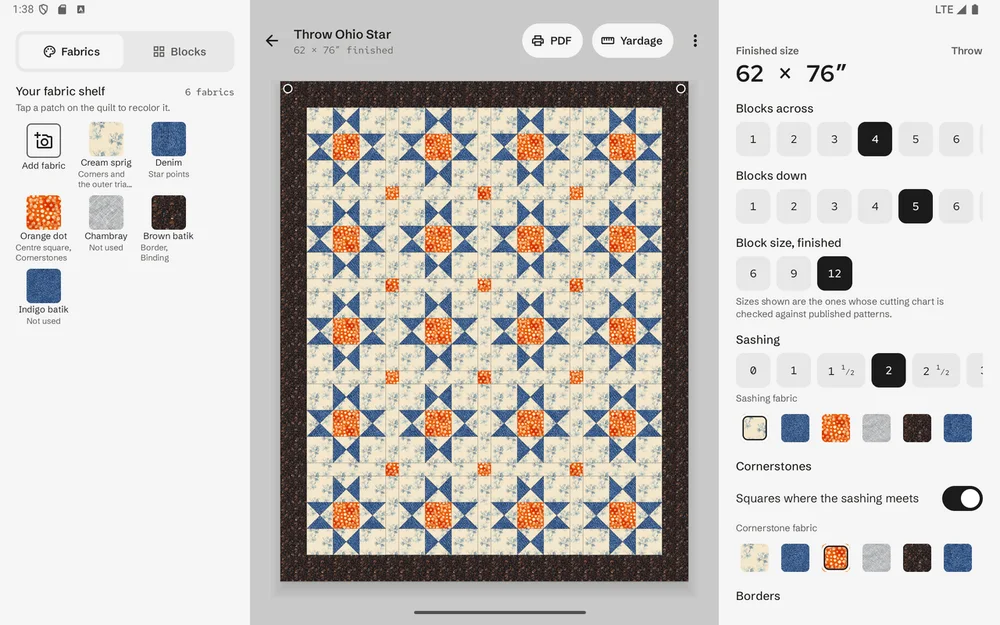Viewport: 1000px width, 625px height.
Task: Set sashing width to 2
Action: tap(888, 371)
